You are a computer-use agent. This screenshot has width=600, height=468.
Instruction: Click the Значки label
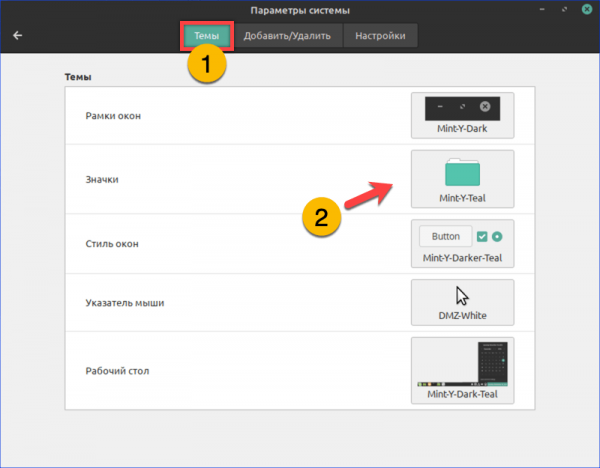(102, 179)
